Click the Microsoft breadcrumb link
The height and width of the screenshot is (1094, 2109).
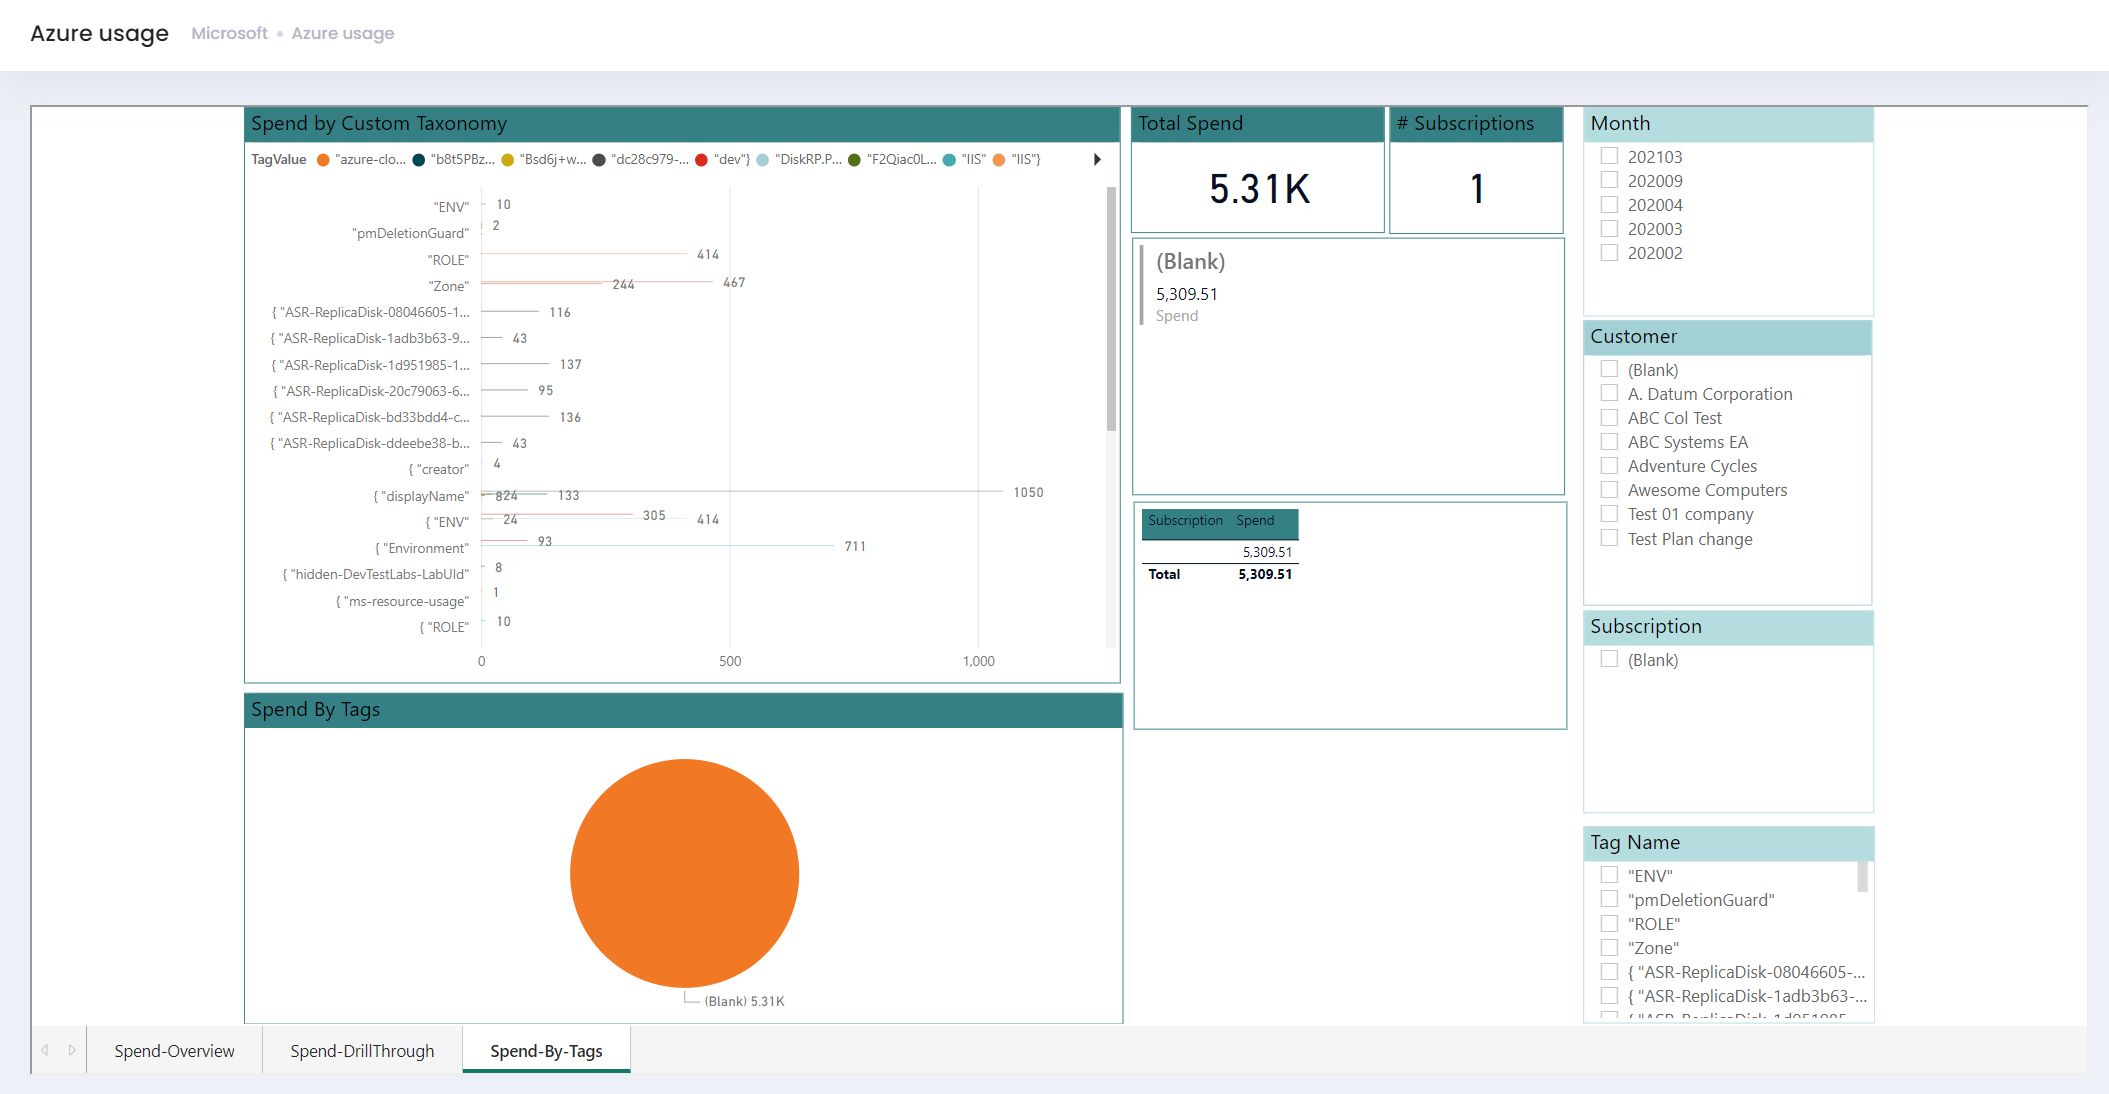[x=229, y=33]
